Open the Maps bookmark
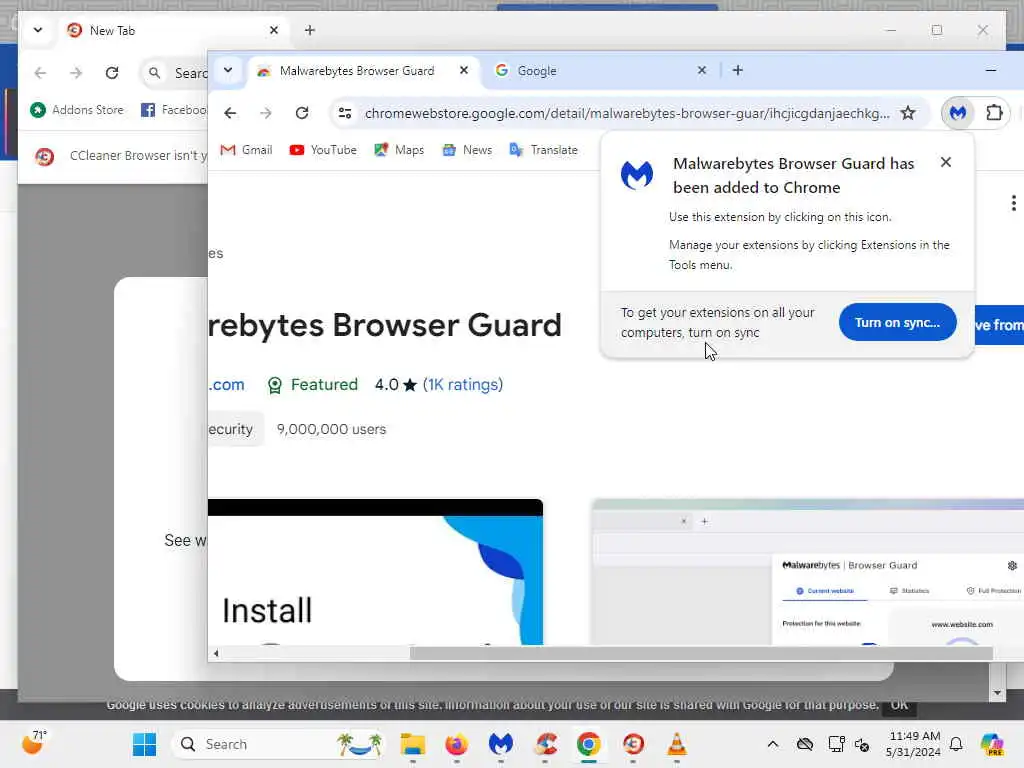1024x768 pixels. pyautogui.click(x=399, y=150)
